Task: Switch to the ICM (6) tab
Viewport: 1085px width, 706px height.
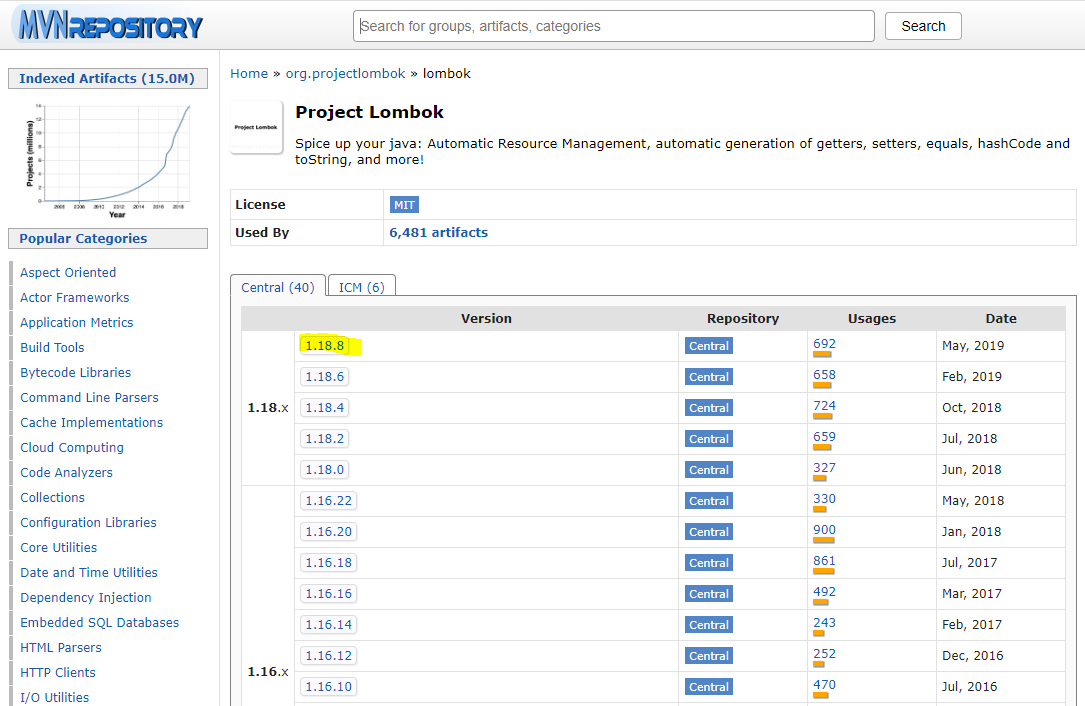Action: click(x=361, y=287)
